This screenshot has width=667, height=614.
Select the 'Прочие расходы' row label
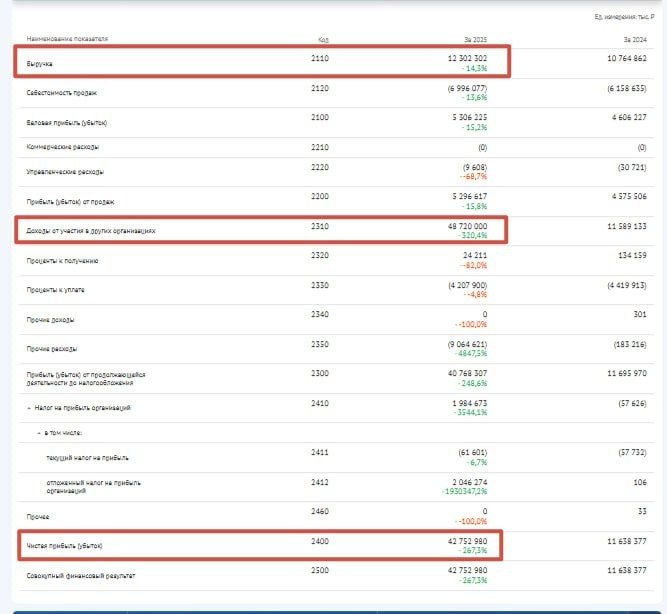(x=52, y=349)
